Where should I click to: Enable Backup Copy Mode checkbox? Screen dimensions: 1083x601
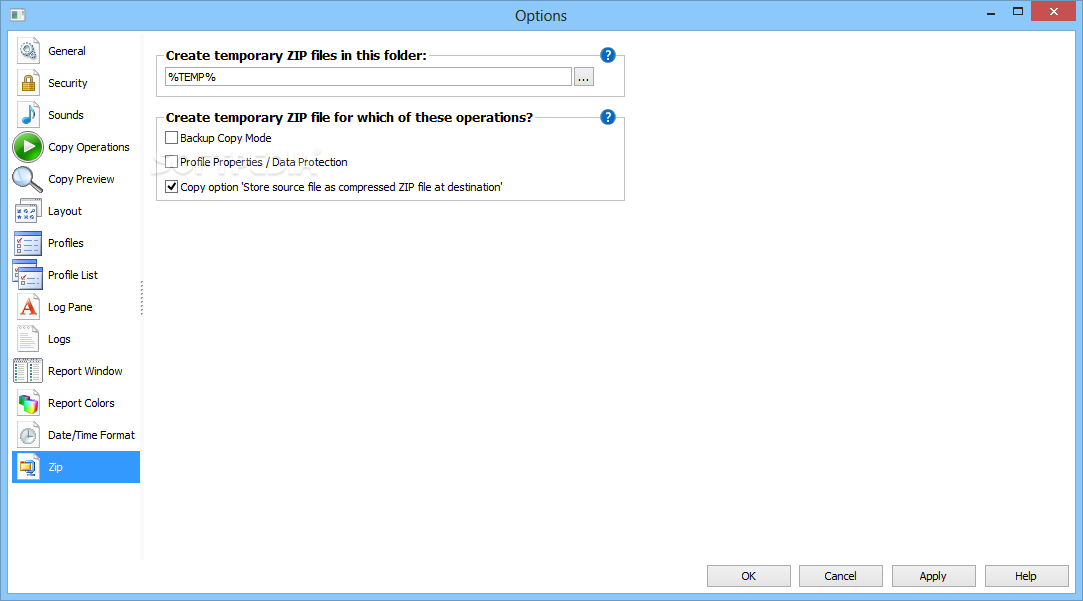point(172,138)
